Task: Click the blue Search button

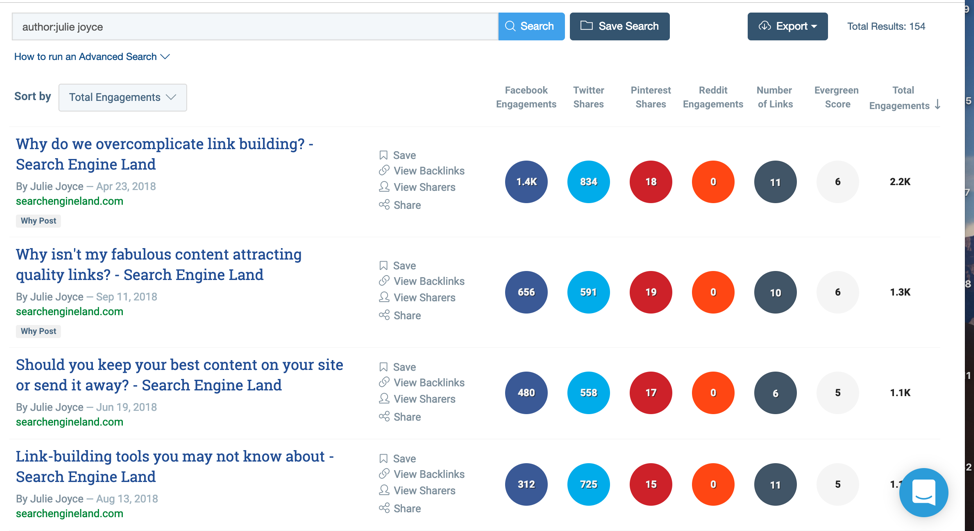Action: click(531, 26)
